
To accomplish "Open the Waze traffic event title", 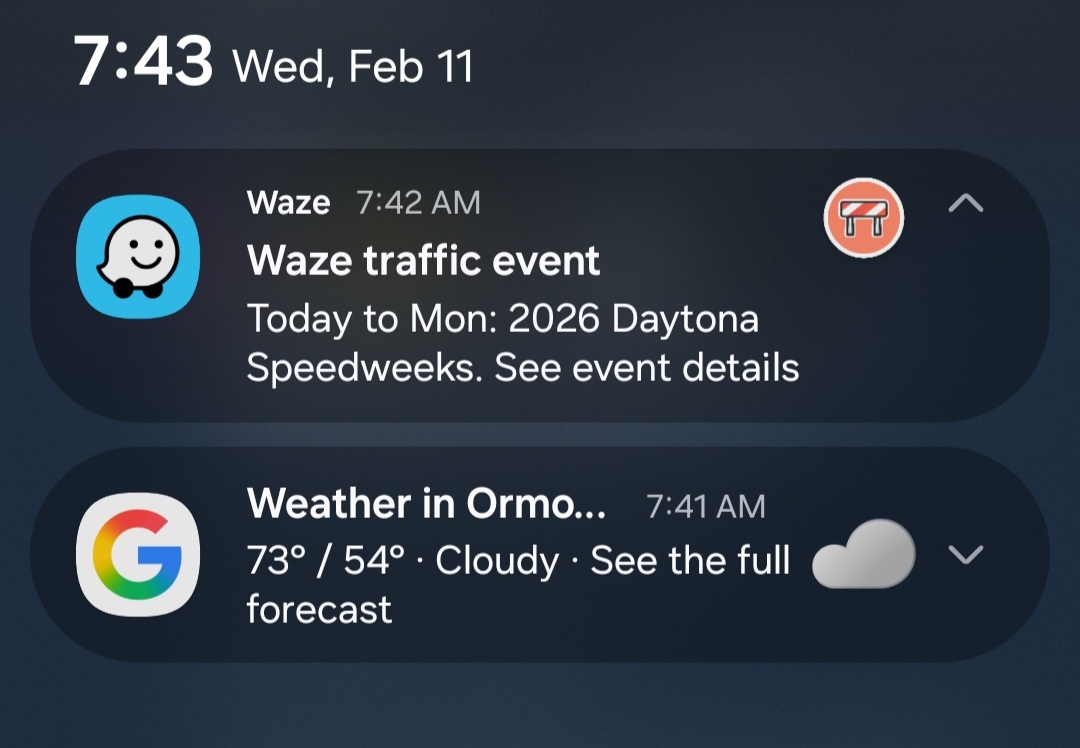I will [x=423, y=261].
